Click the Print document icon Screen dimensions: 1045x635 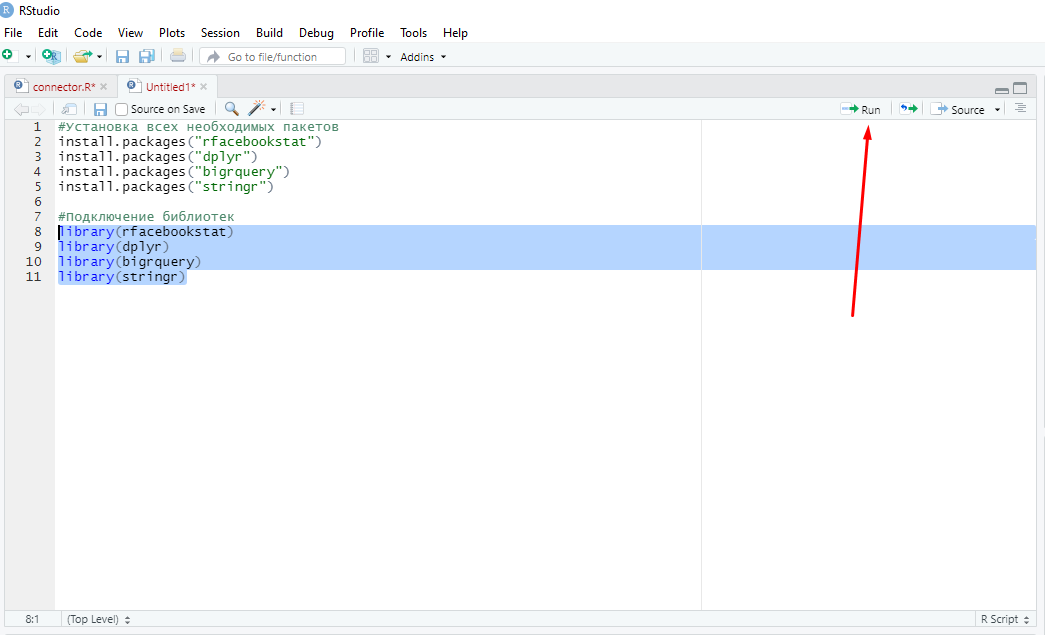click(x=177, y=56)
